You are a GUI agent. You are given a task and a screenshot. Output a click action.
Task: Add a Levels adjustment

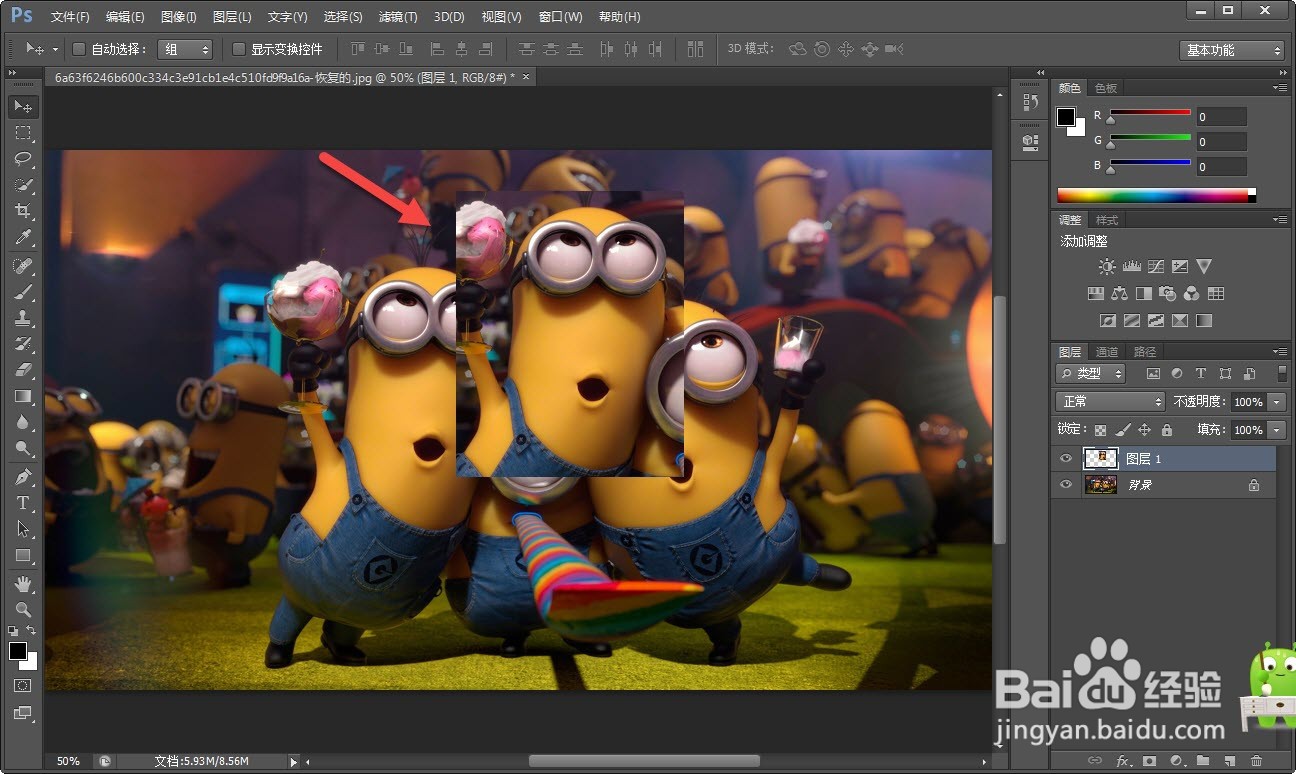click(x=1132, y=267)
